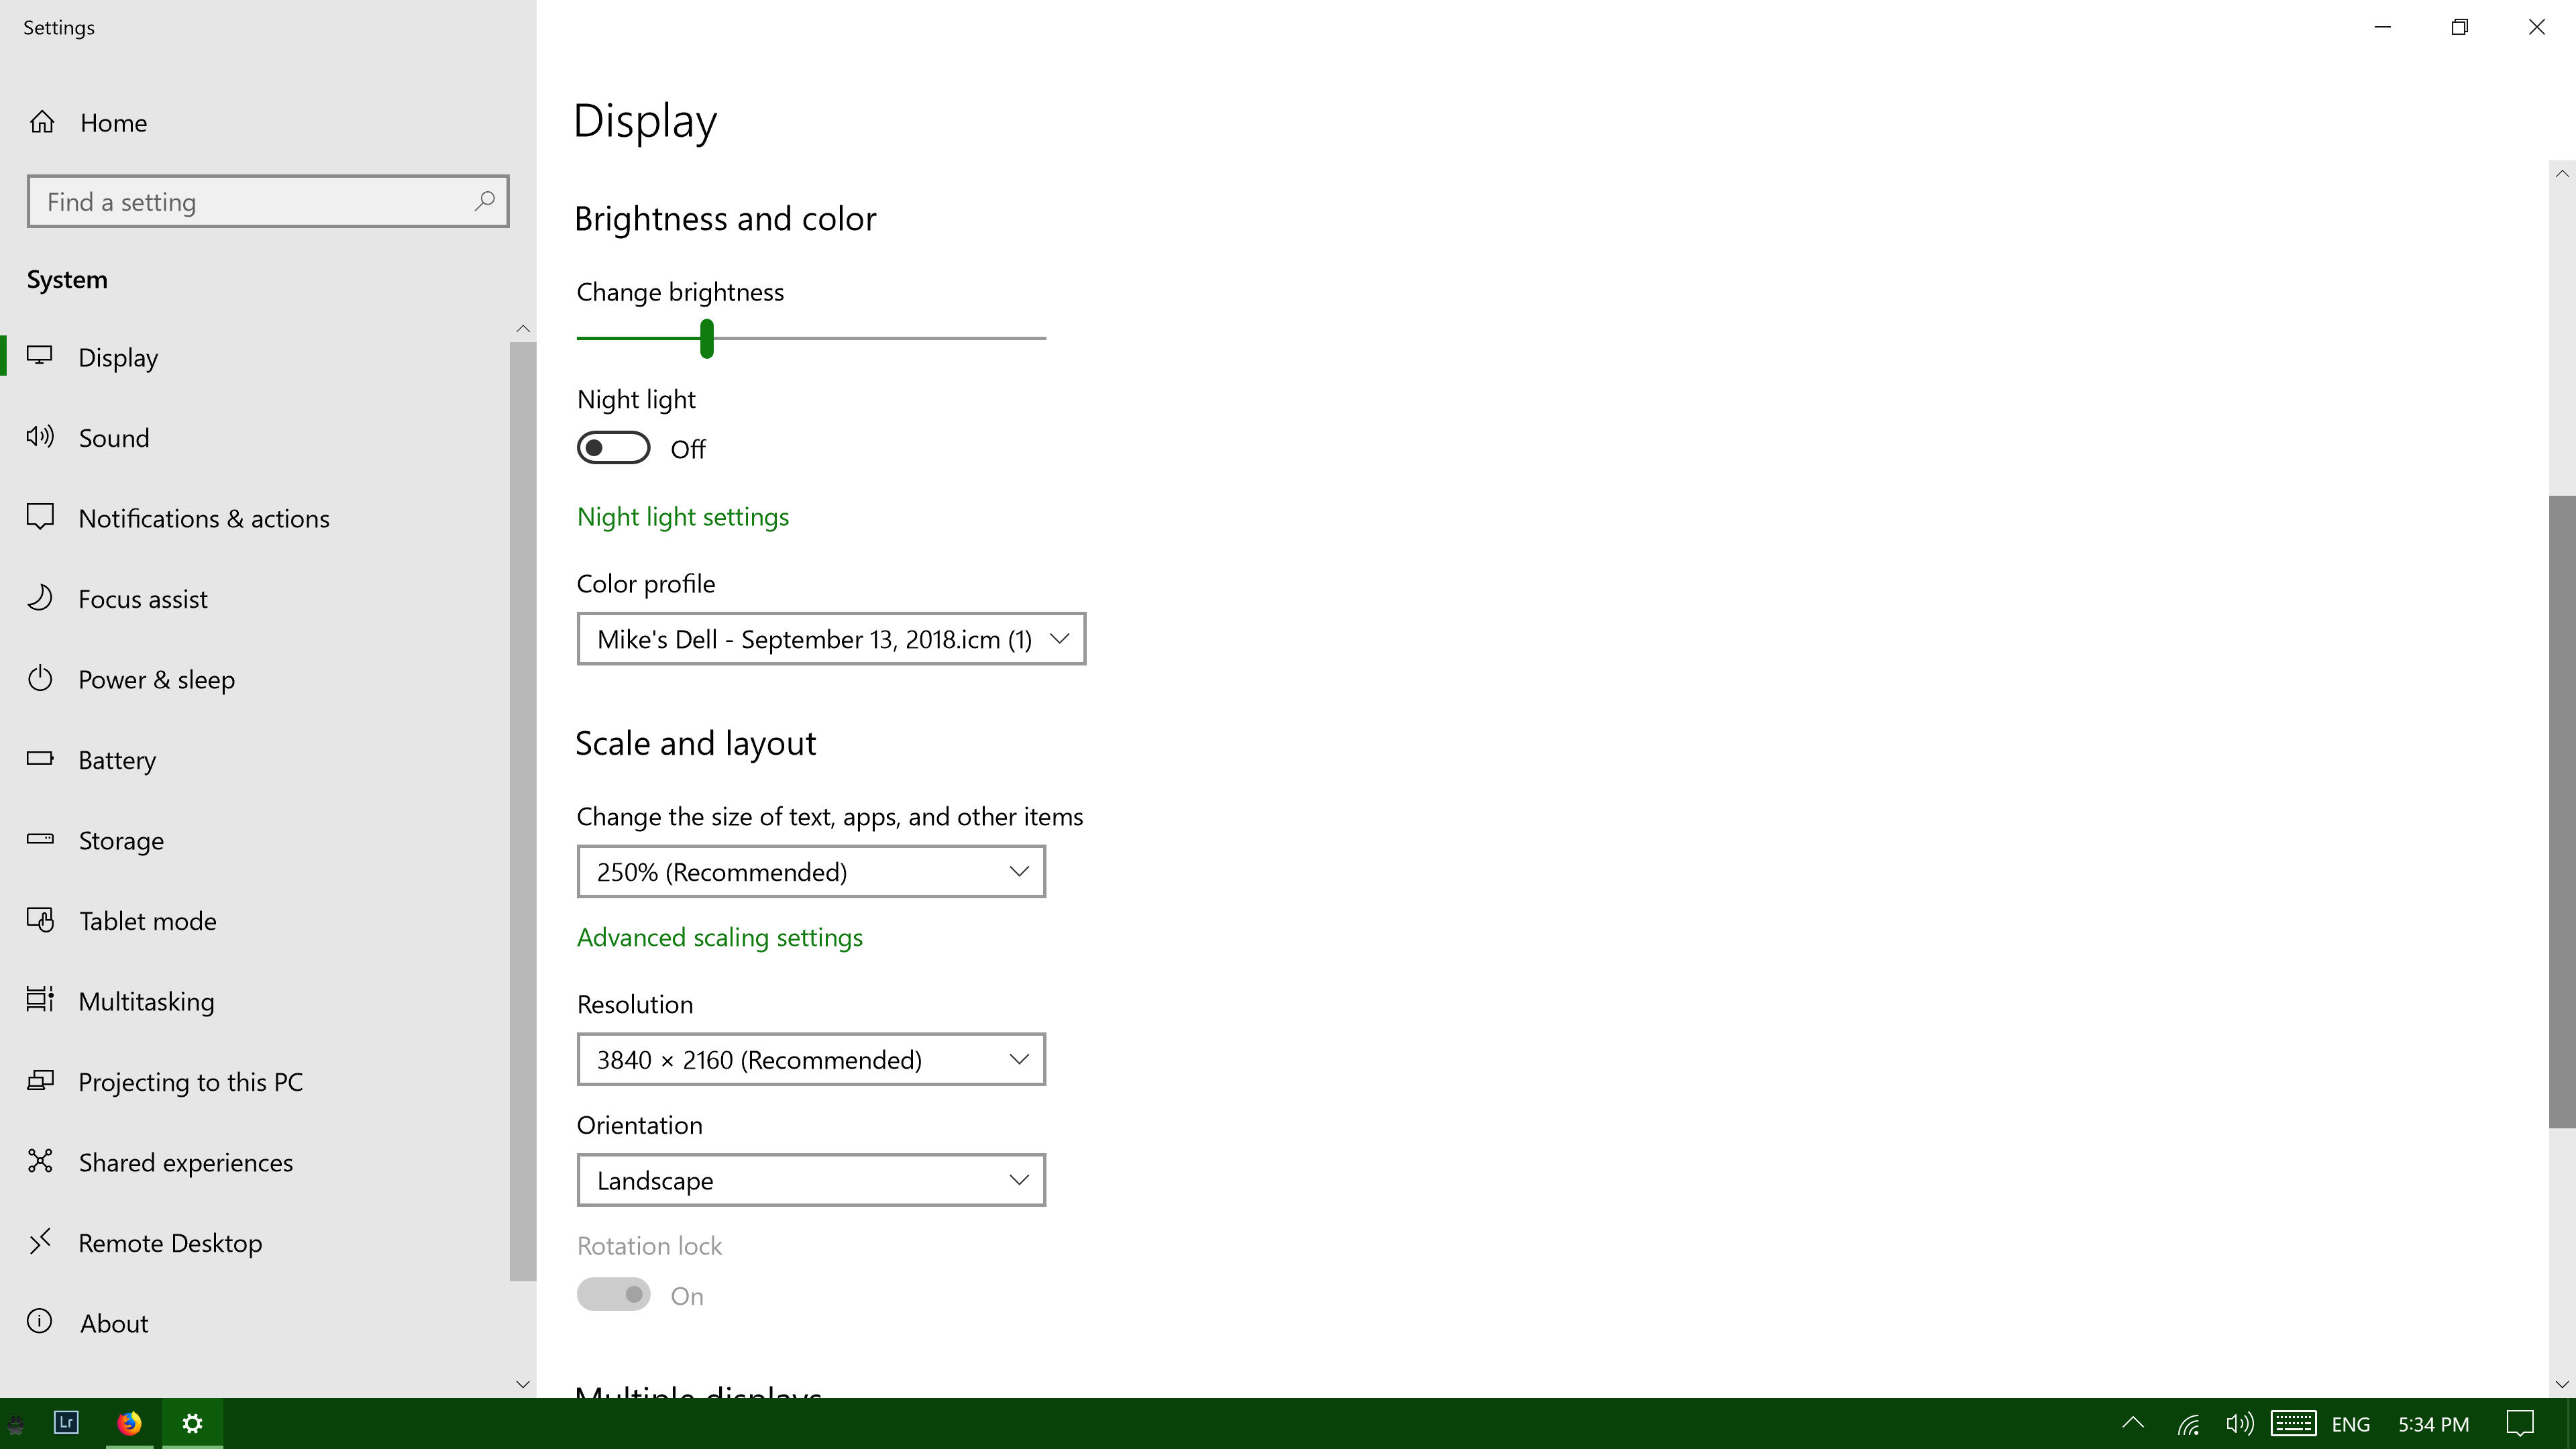Click the Rotation lock toggle
2576x1449 pixels.
pyautogui.click(x=613, y=1295)
